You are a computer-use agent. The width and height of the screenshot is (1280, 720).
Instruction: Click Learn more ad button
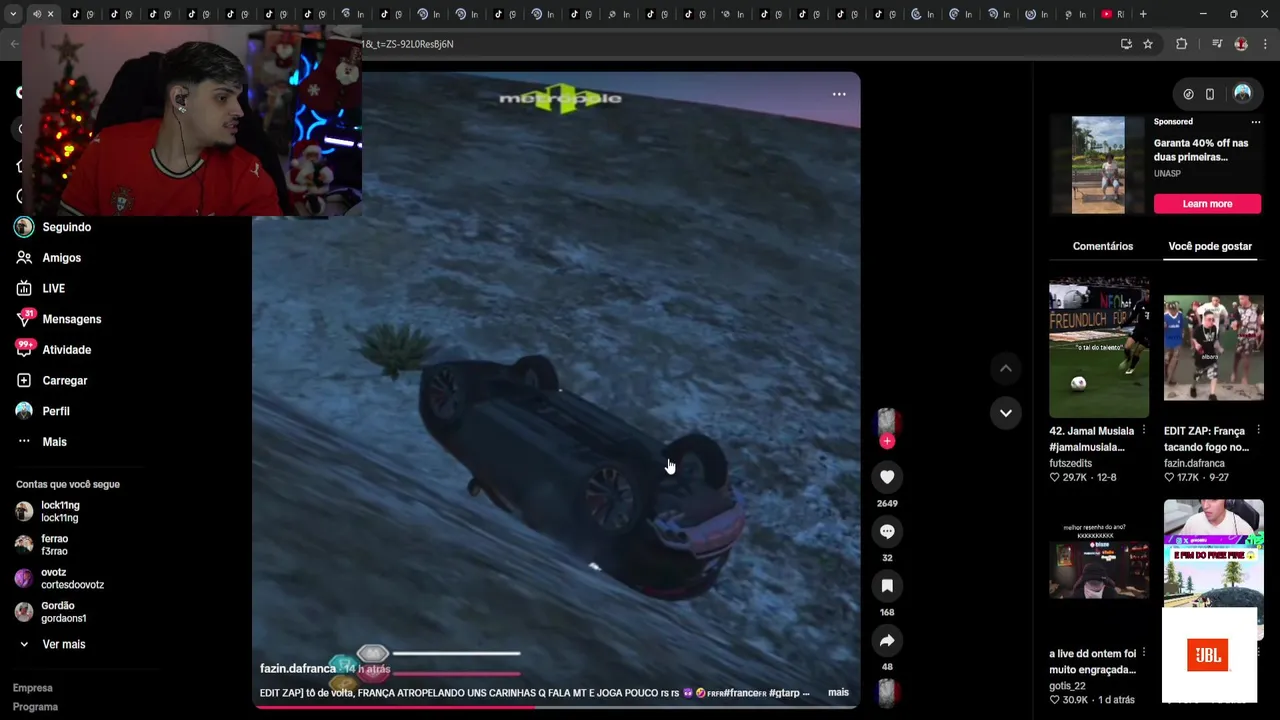tap(1207, 204)
